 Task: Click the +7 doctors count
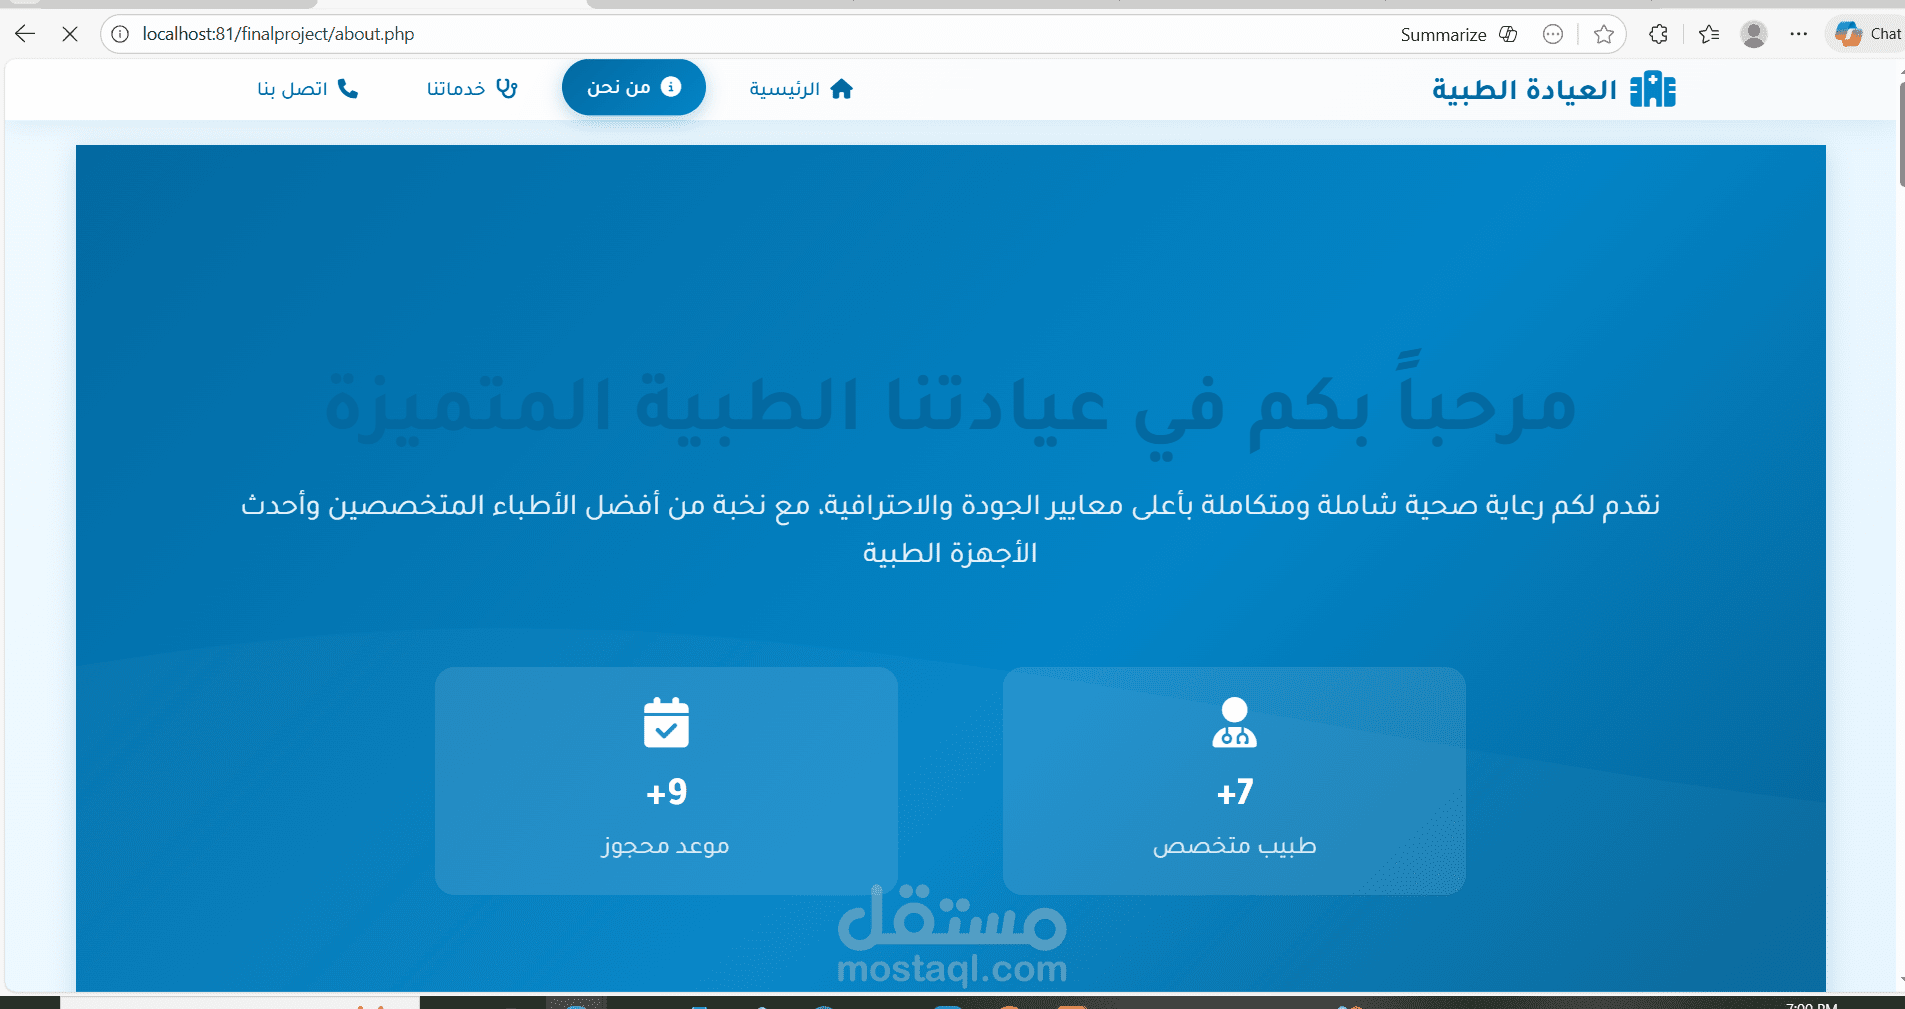(x=1235, y=793)
